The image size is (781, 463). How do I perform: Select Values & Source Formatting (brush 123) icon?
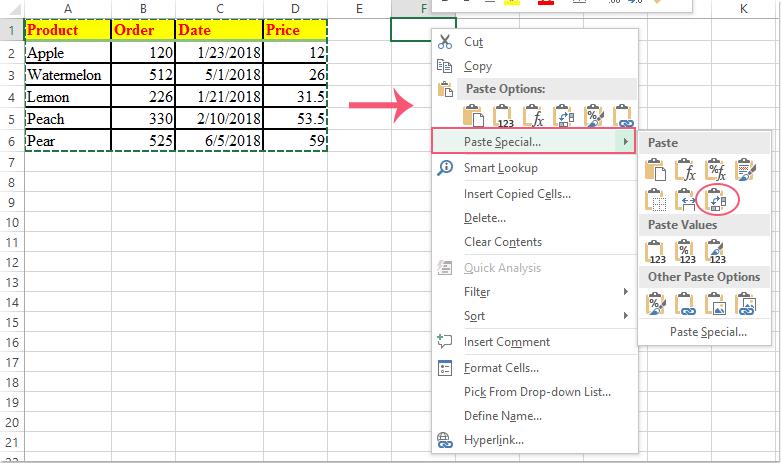[716, 251]
